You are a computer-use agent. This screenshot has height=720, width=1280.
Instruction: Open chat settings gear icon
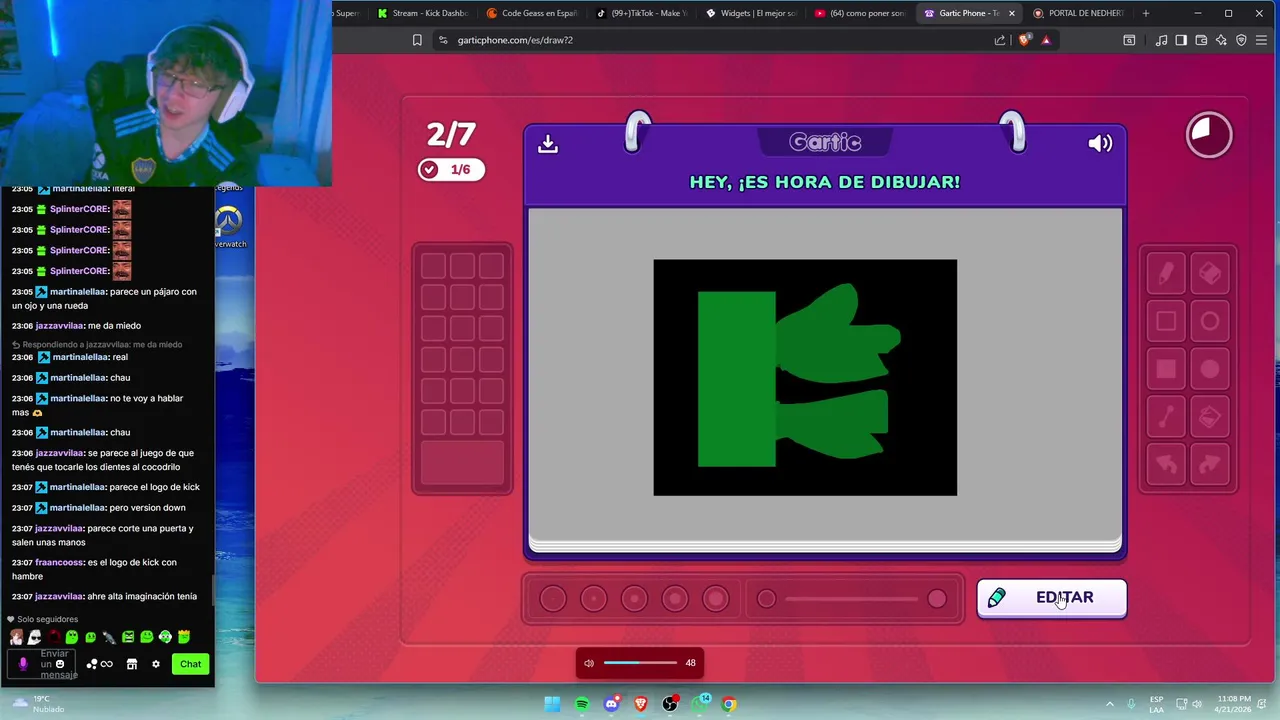tap(155, 664)
